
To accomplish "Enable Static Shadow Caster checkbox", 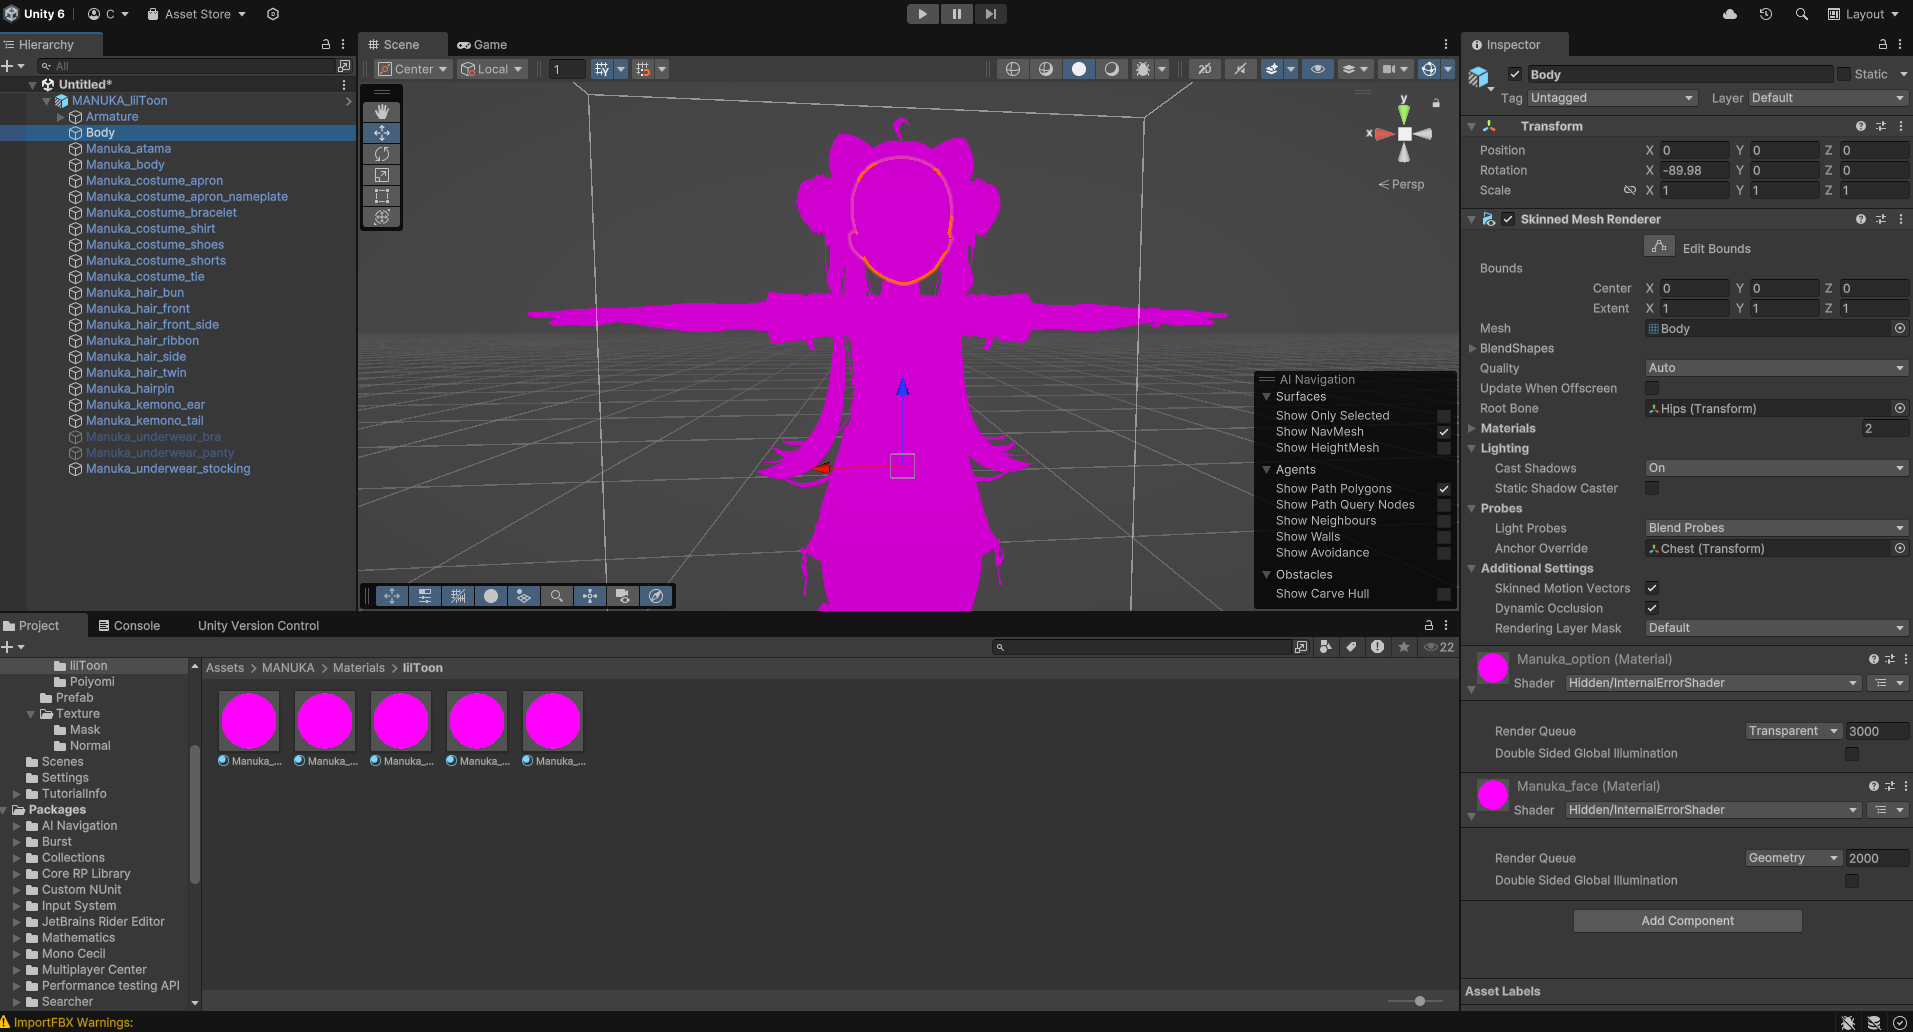I will click(x=1652, y=488).
